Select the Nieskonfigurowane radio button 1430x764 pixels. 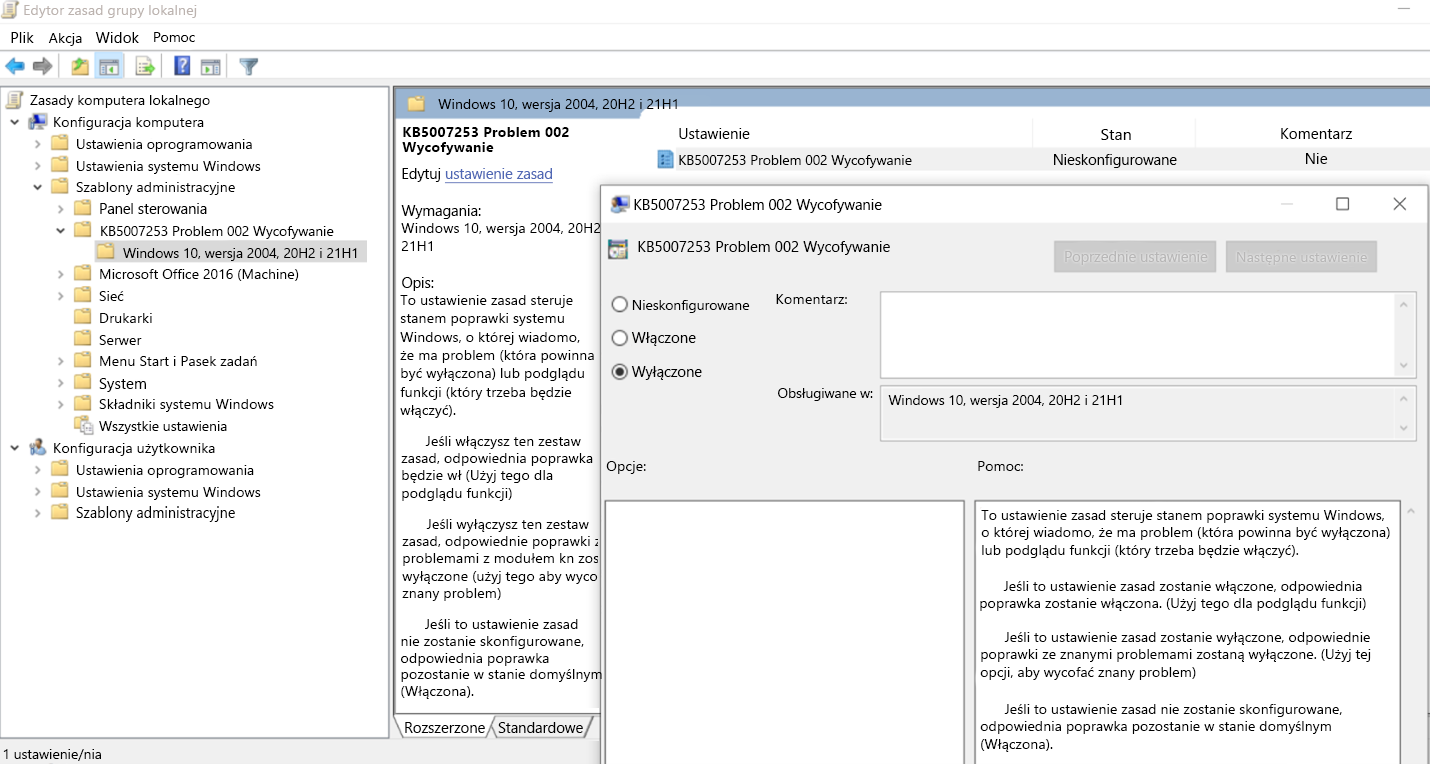(620, 305)
